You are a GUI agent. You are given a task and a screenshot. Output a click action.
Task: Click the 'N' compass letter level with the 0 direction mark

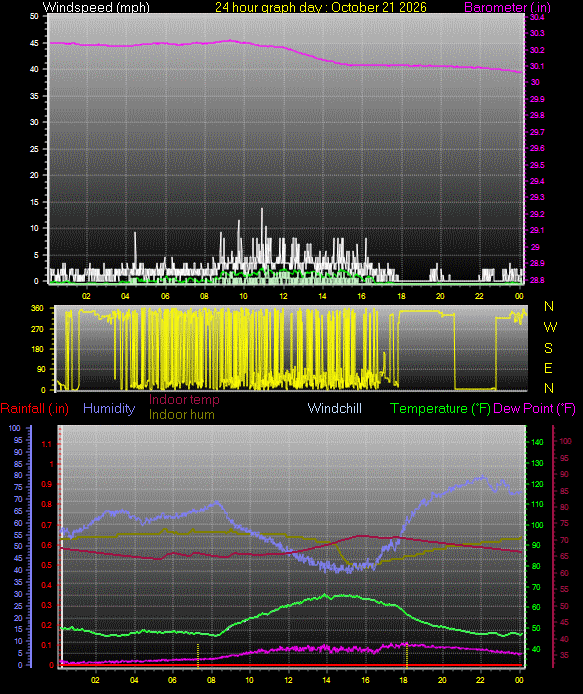(549, 389)
